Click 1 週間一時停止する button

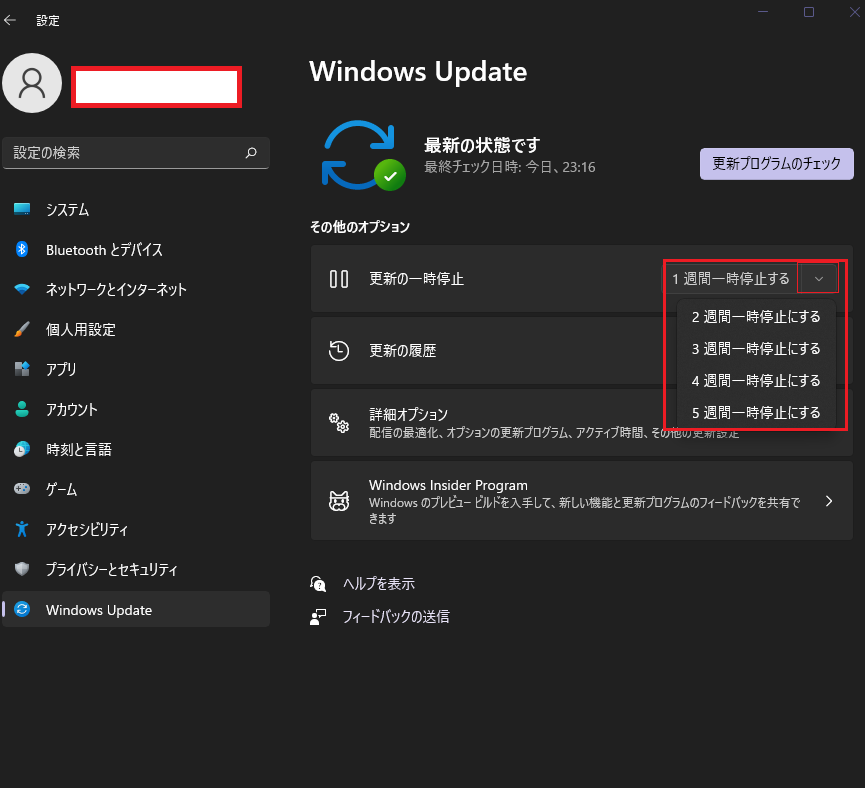730,279
